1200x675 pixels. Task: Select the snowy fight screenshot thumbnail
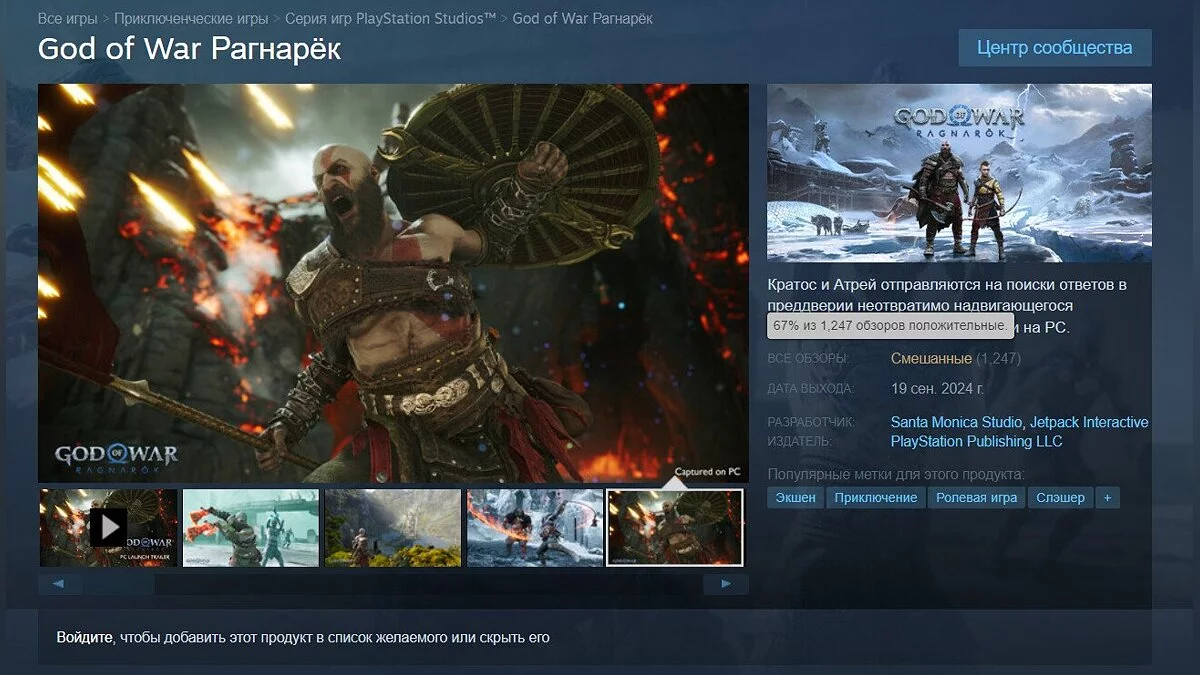pyautogui.click(x=535, y=527)
